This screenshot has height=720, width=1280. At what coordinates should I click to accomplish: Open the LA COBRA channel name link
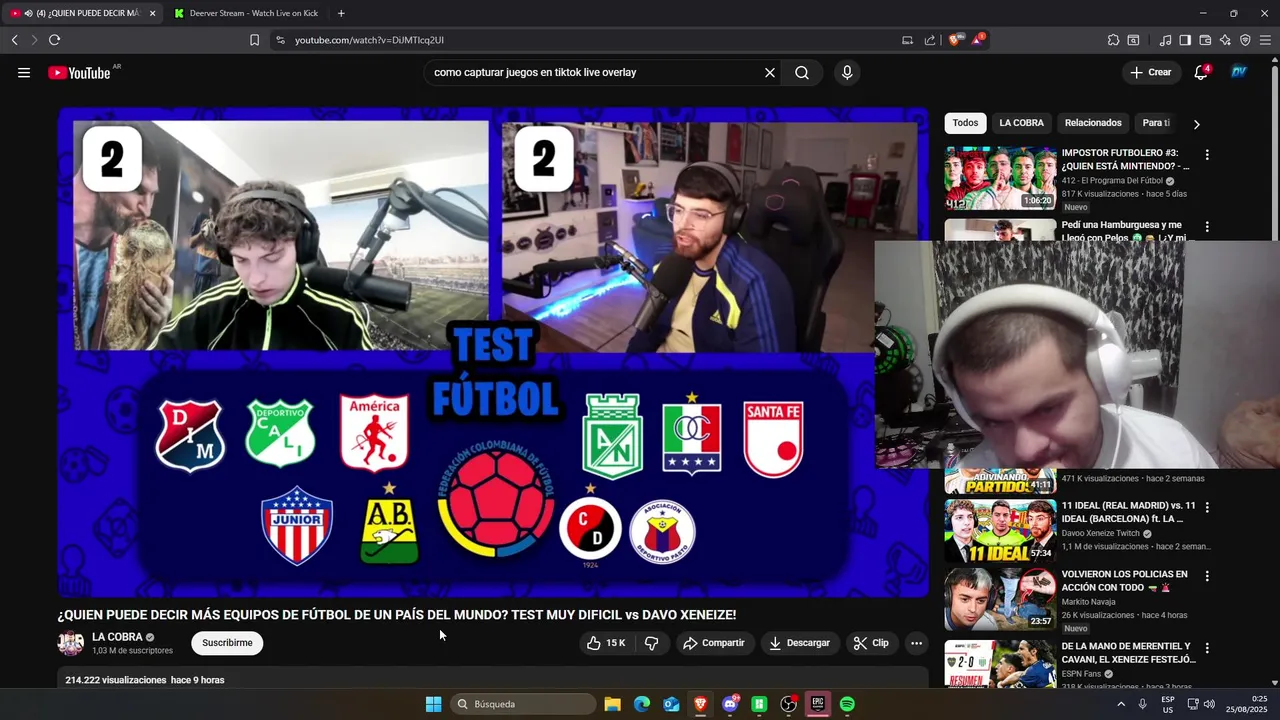click(x=117, y=637)
